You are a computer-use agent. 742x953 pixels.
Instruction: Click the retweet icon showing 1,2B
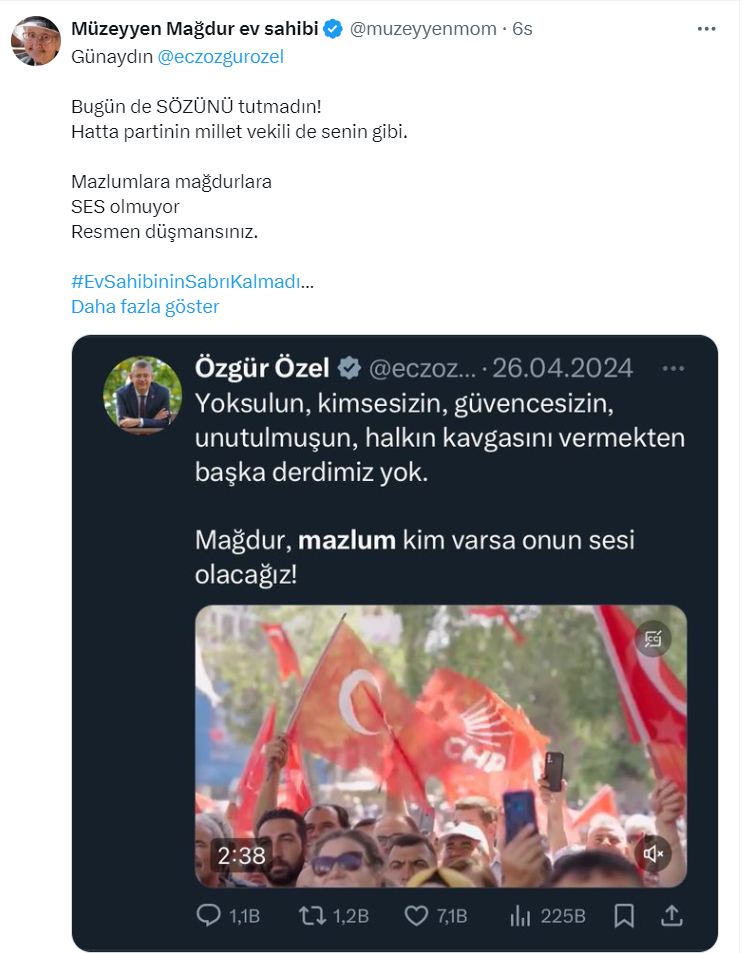coord(312,915)
